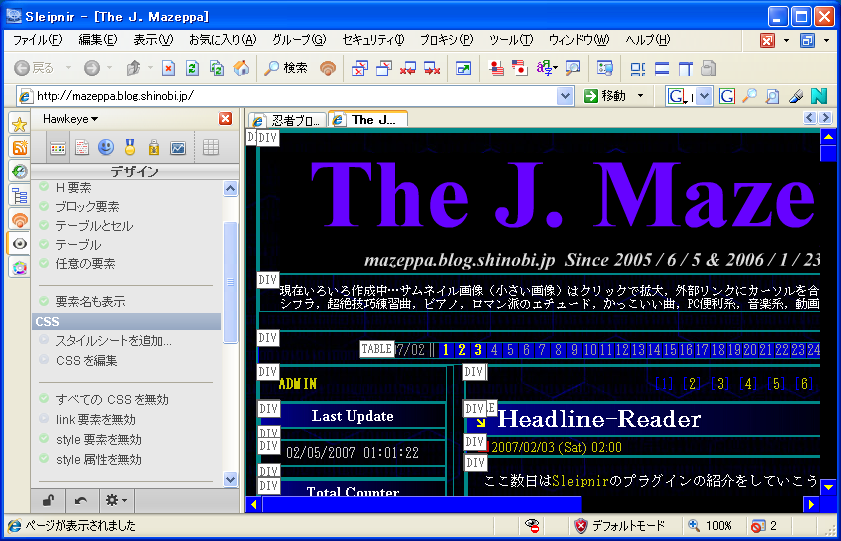Click Hawkeye calendar-style first icon

tap(58, 147)
